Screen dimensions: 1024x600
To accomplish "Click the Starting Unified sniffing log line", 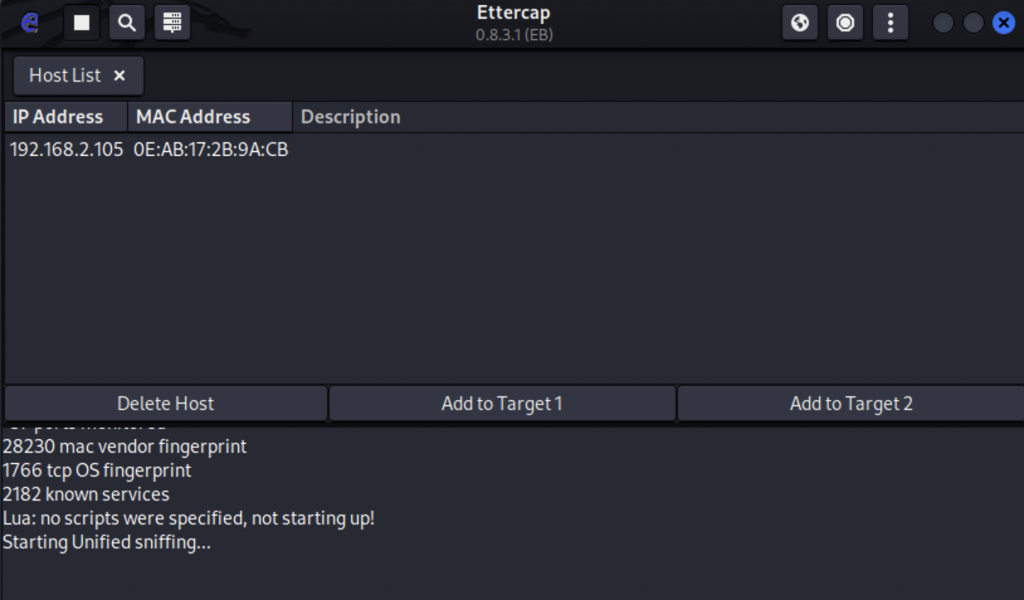I will (106, 543).
